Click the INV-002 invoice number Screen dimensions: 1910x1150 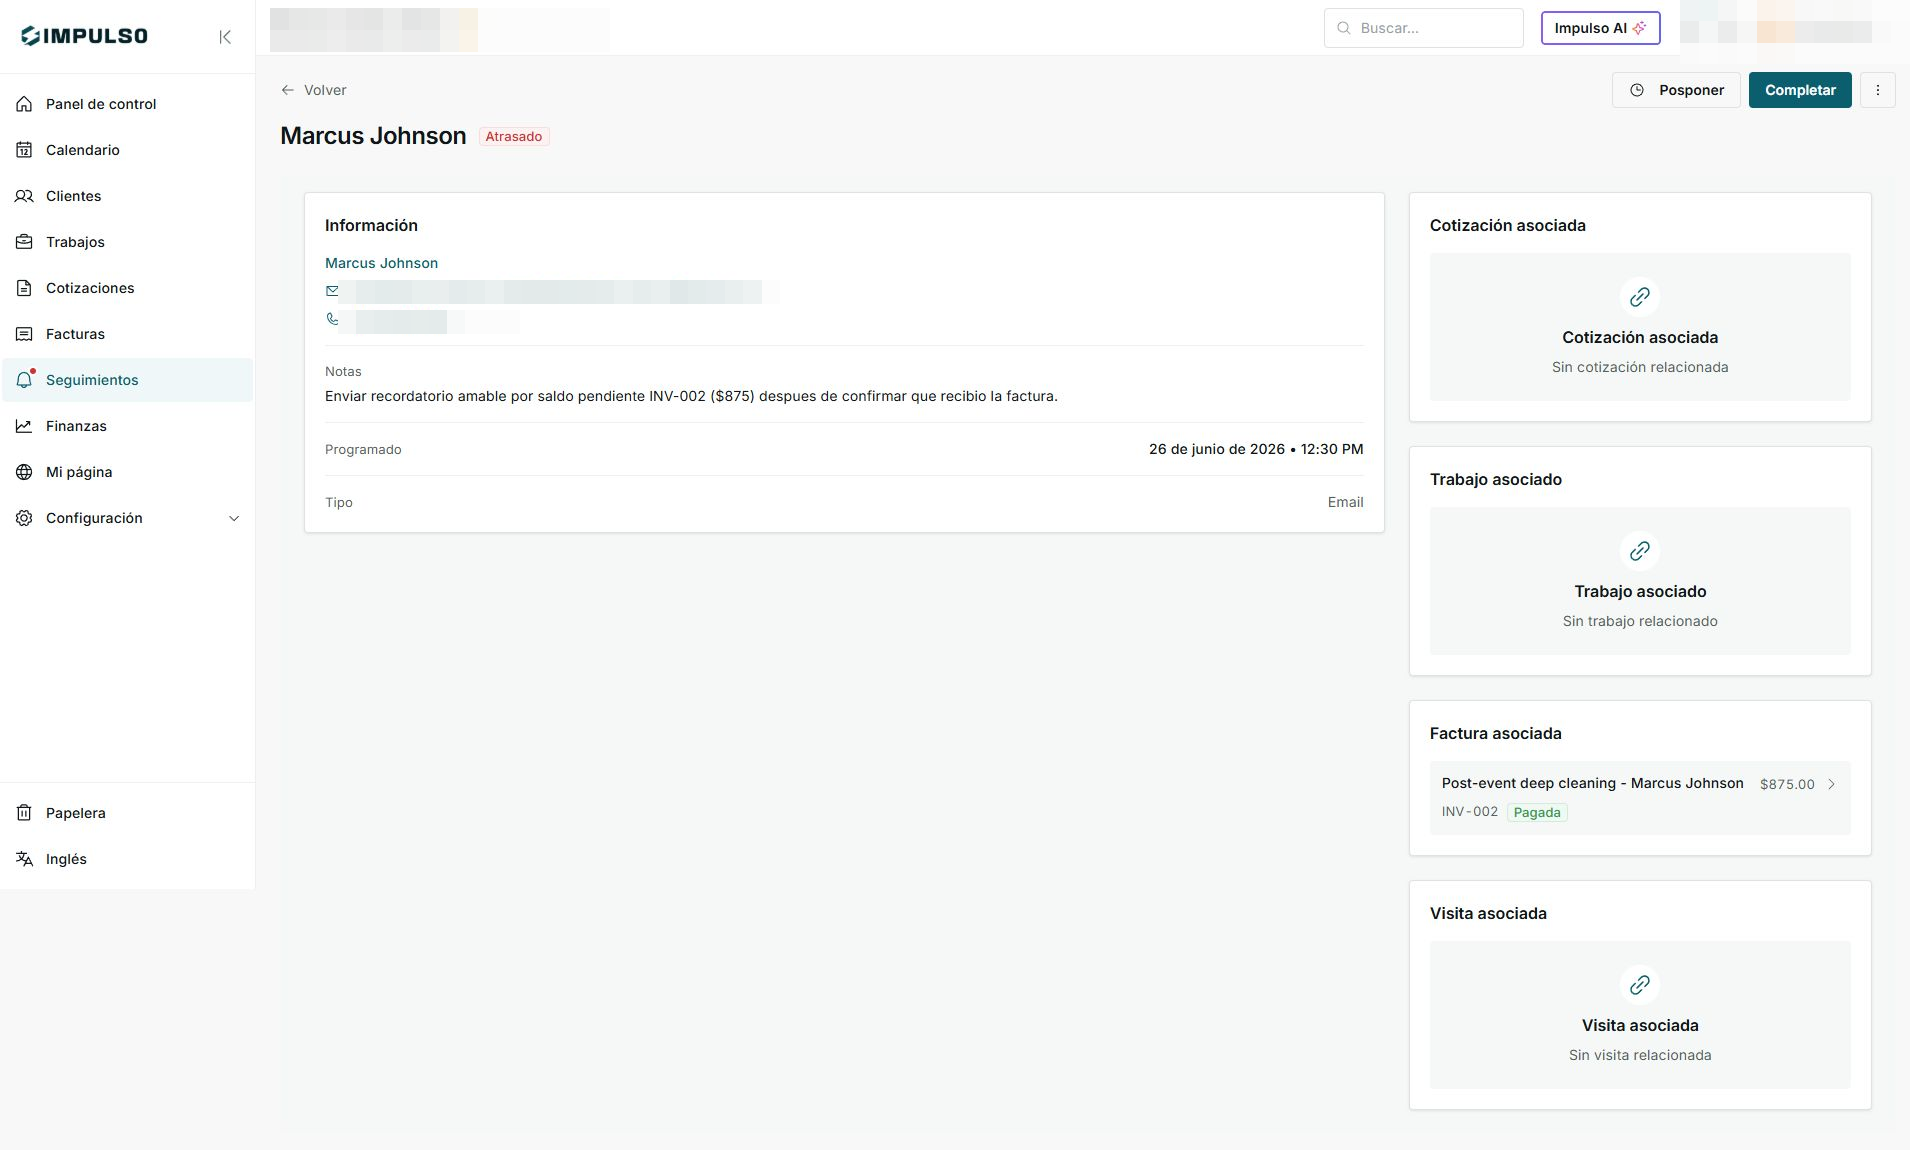1470,811
